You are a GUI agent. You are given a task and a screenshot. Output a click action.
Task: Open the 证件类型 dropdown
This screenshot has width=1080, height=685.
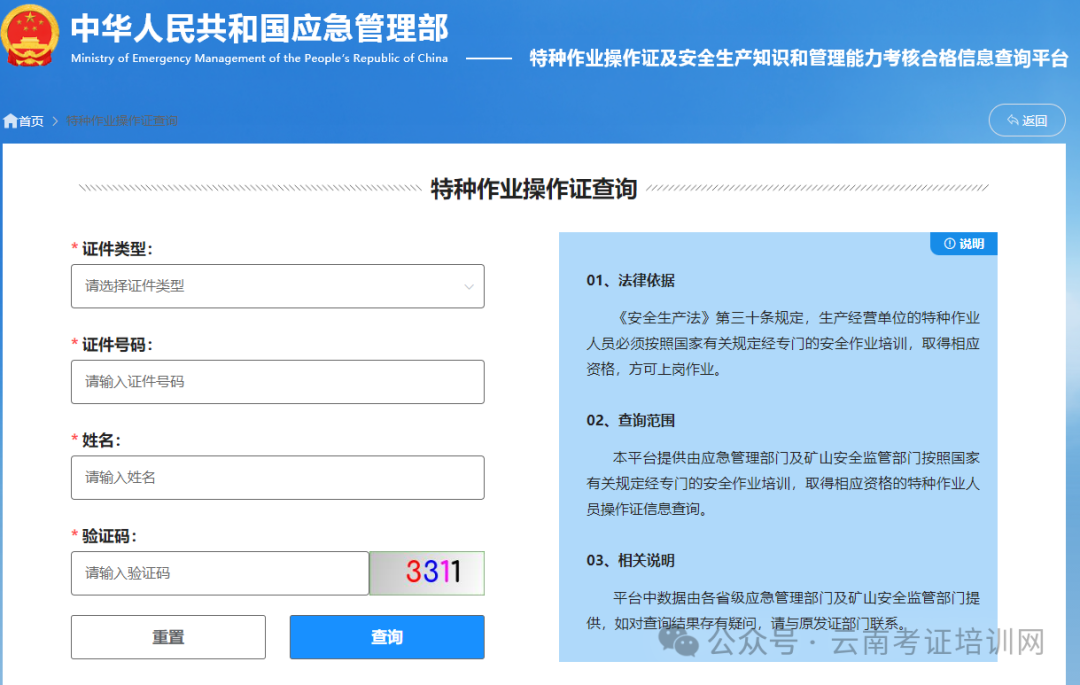pyautogui.click(x=278, y=286)
